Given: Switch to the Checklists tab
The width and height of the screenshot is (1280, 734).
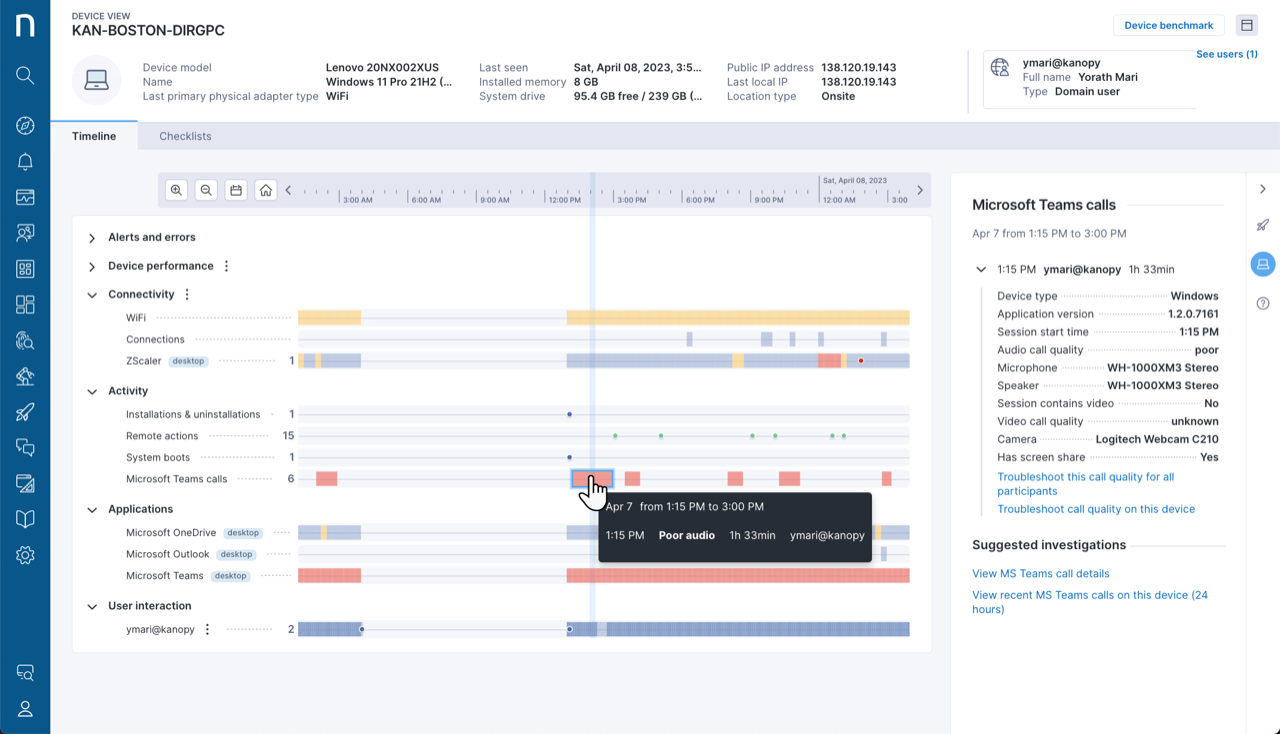Looking at the screenshot, I should coord(185,136).
